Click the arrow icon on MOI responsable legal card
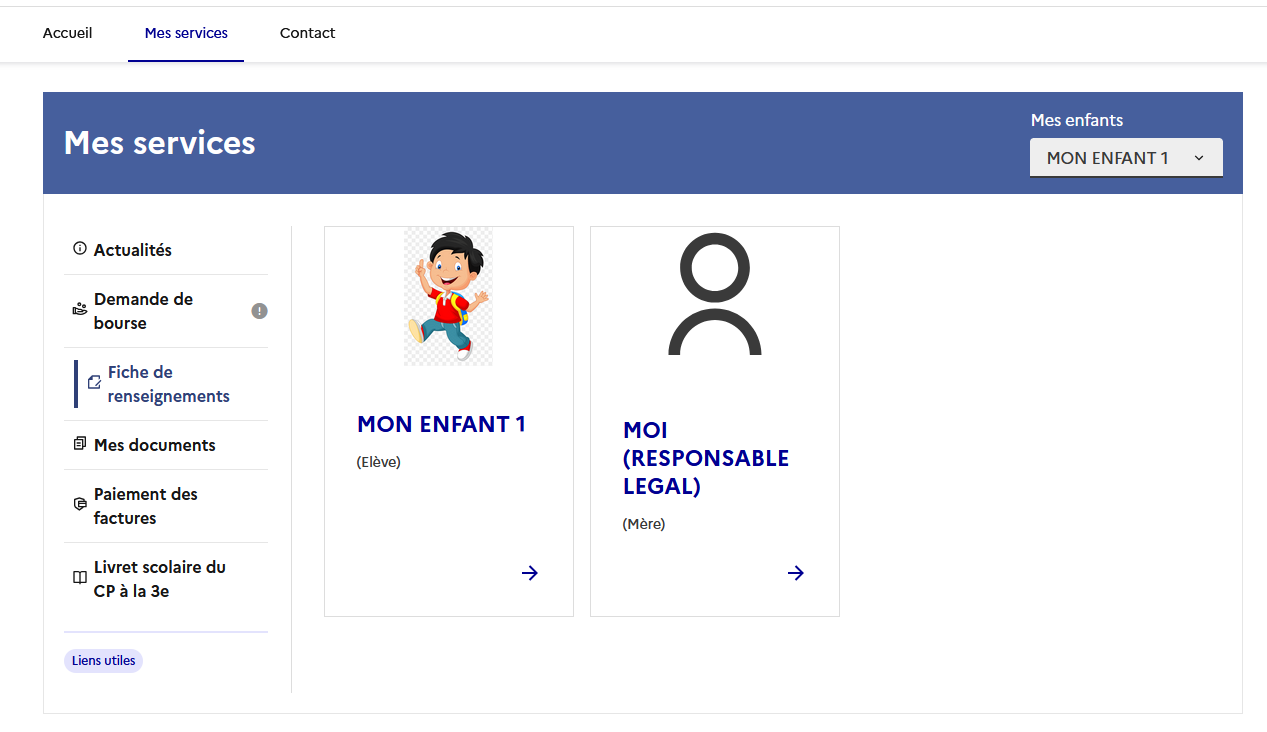Screen dimensions: 1267x732 tap(796, 573)
